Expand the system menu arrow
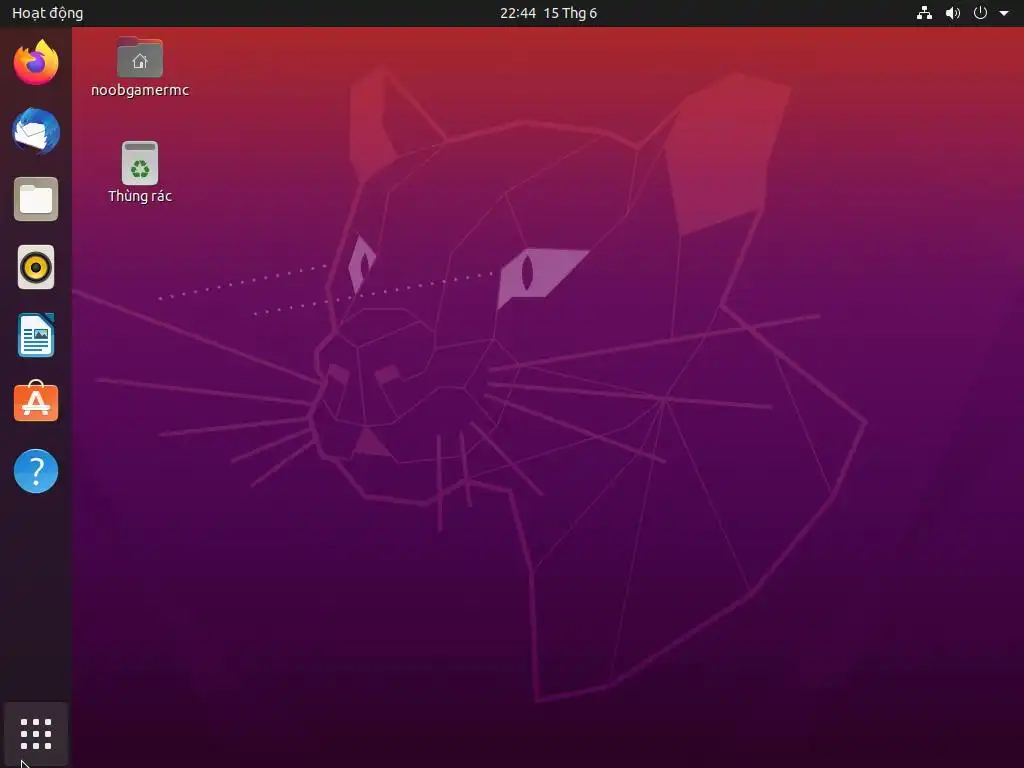This screenshot has height=768, width=1024. point(1004,13)
